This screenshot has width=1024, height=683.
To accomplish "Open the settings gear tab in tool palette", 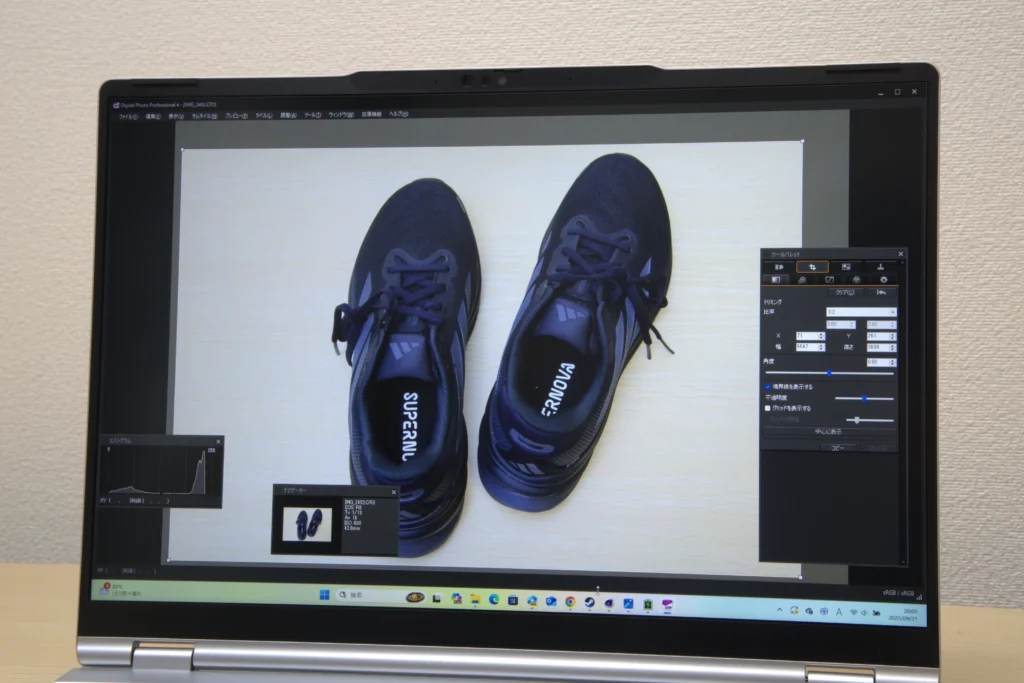I will [883, 280].
